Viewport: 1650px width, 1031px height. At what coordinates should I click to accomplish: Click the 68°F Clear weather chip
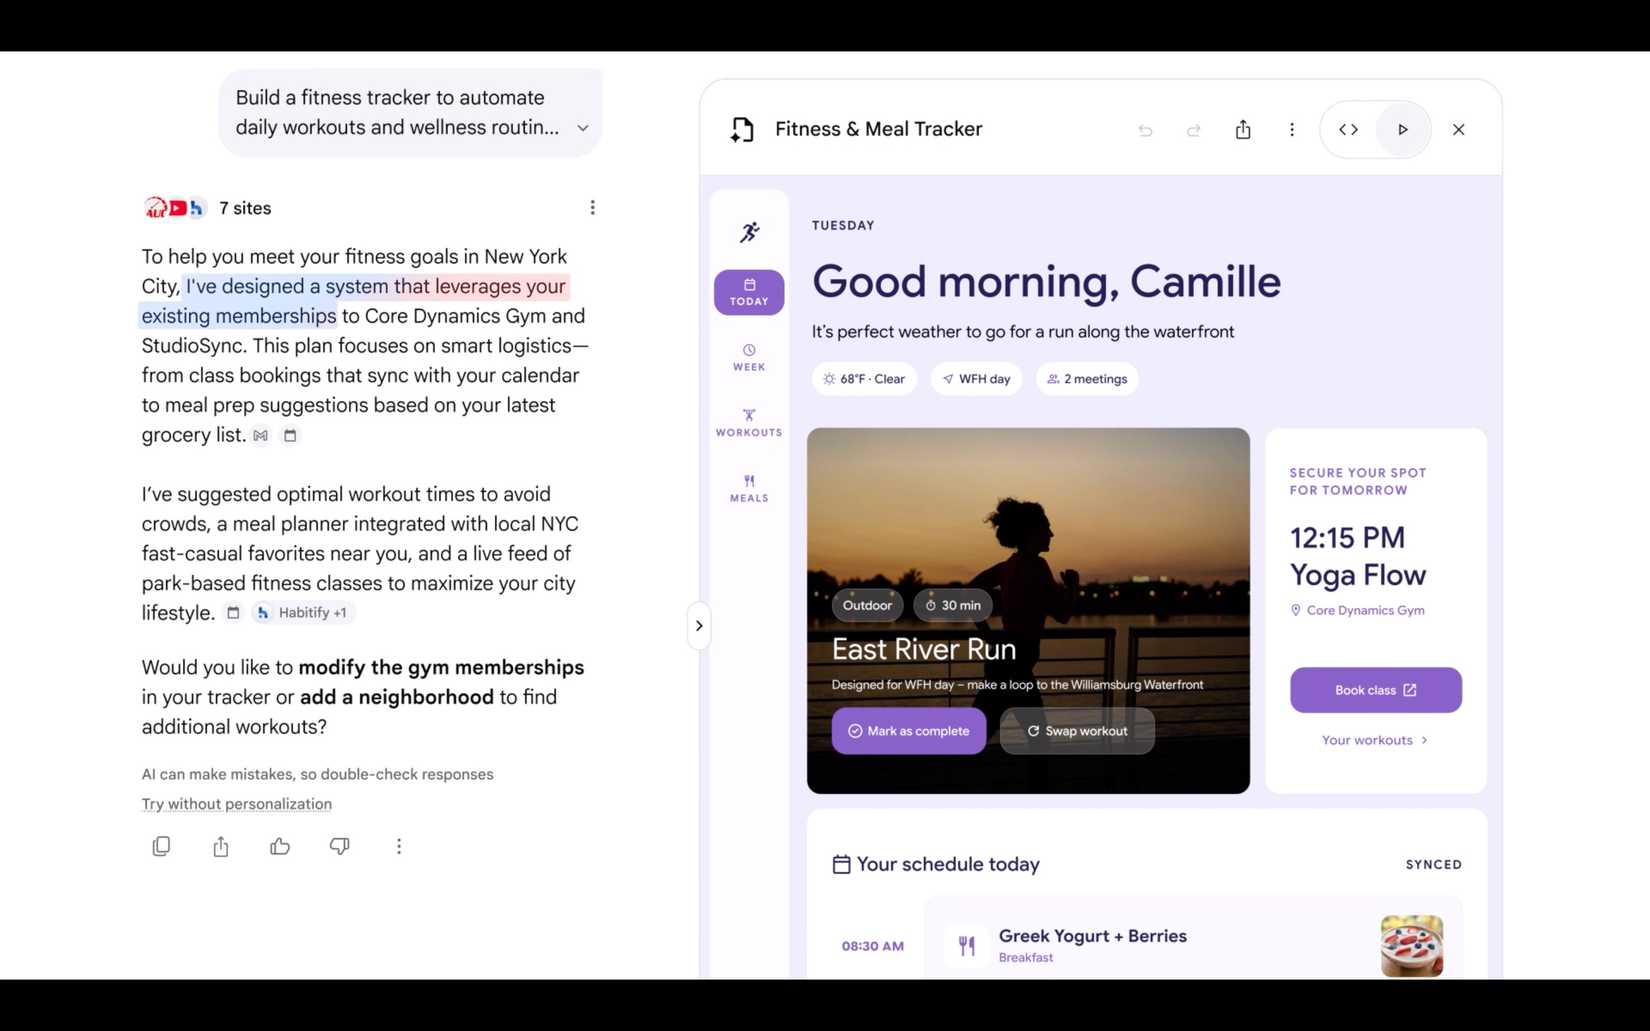coord(864,379)
